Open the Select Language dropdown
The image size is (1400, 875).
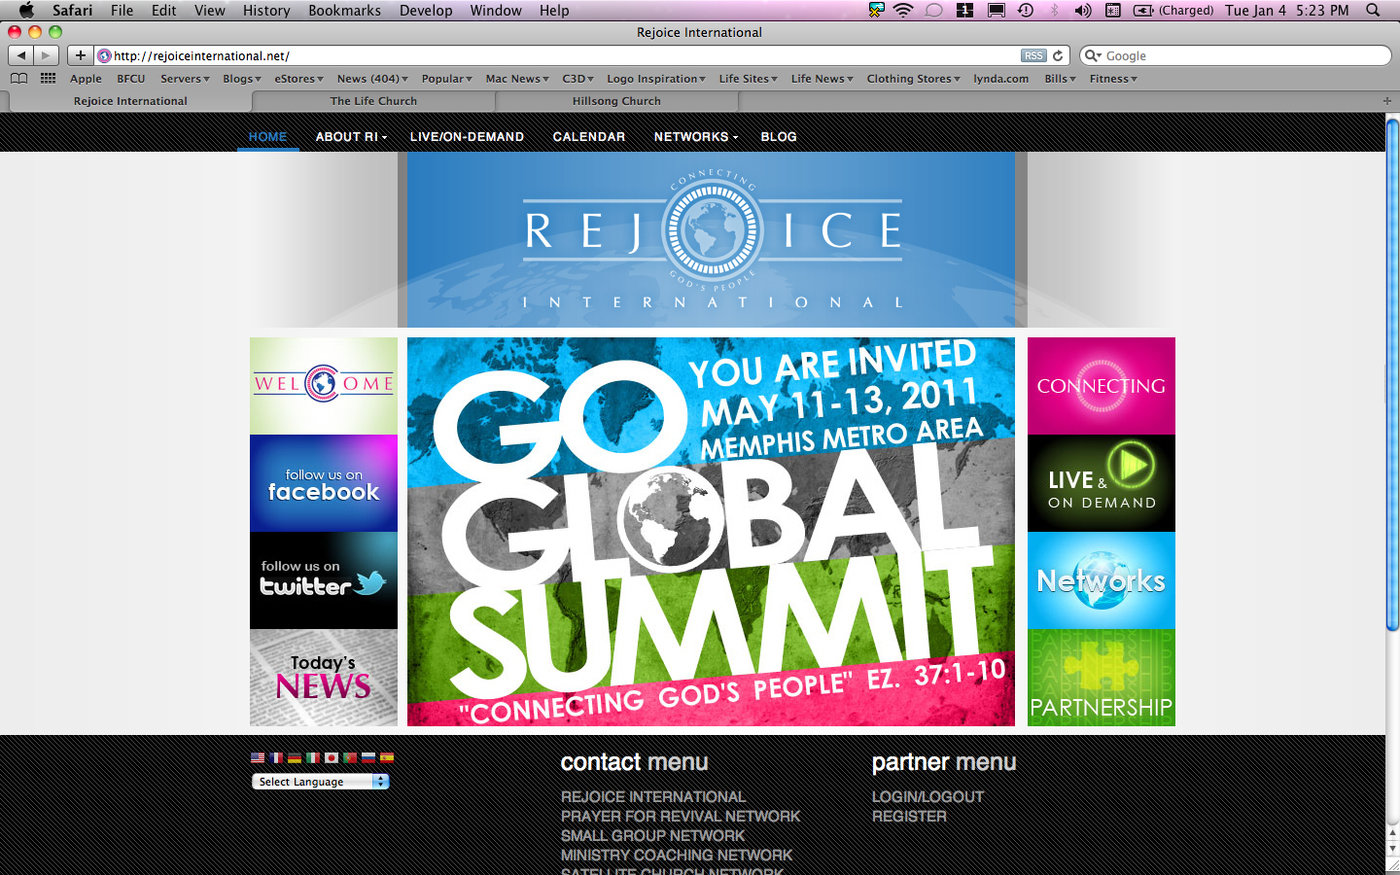coord(320,782)
